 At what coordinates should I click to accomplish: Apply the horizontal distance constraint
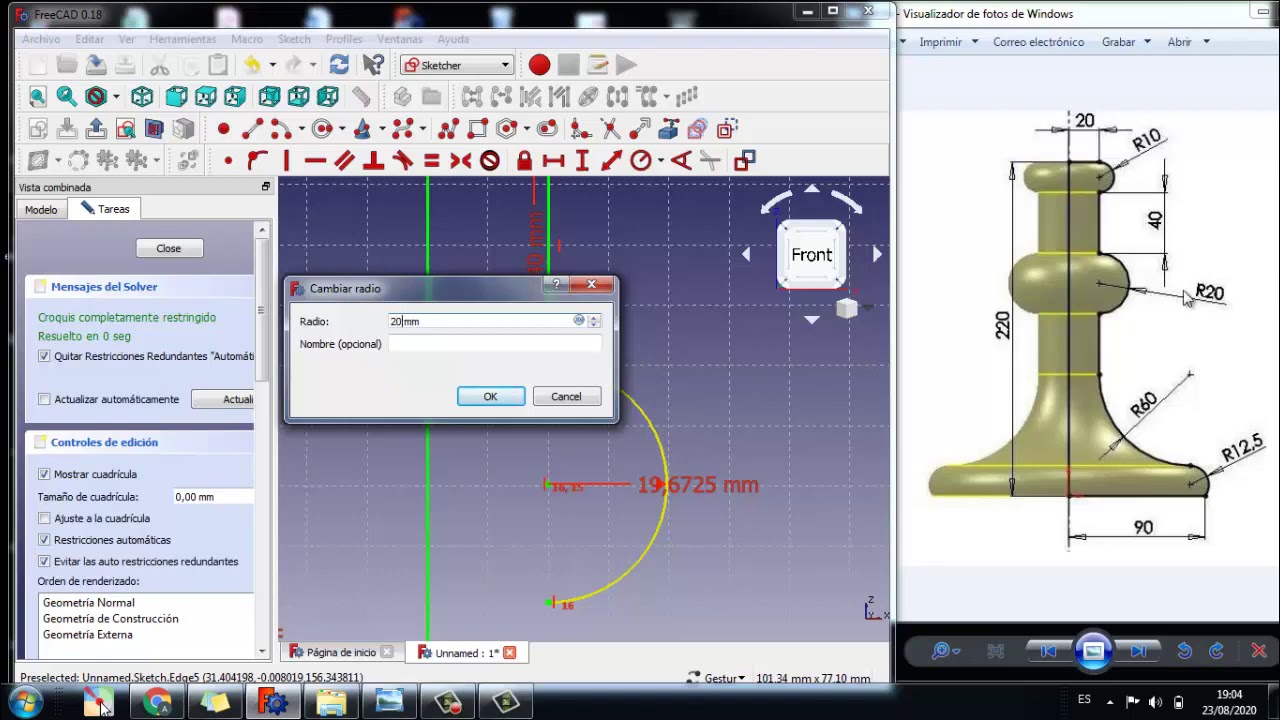[x=553, y=161]
